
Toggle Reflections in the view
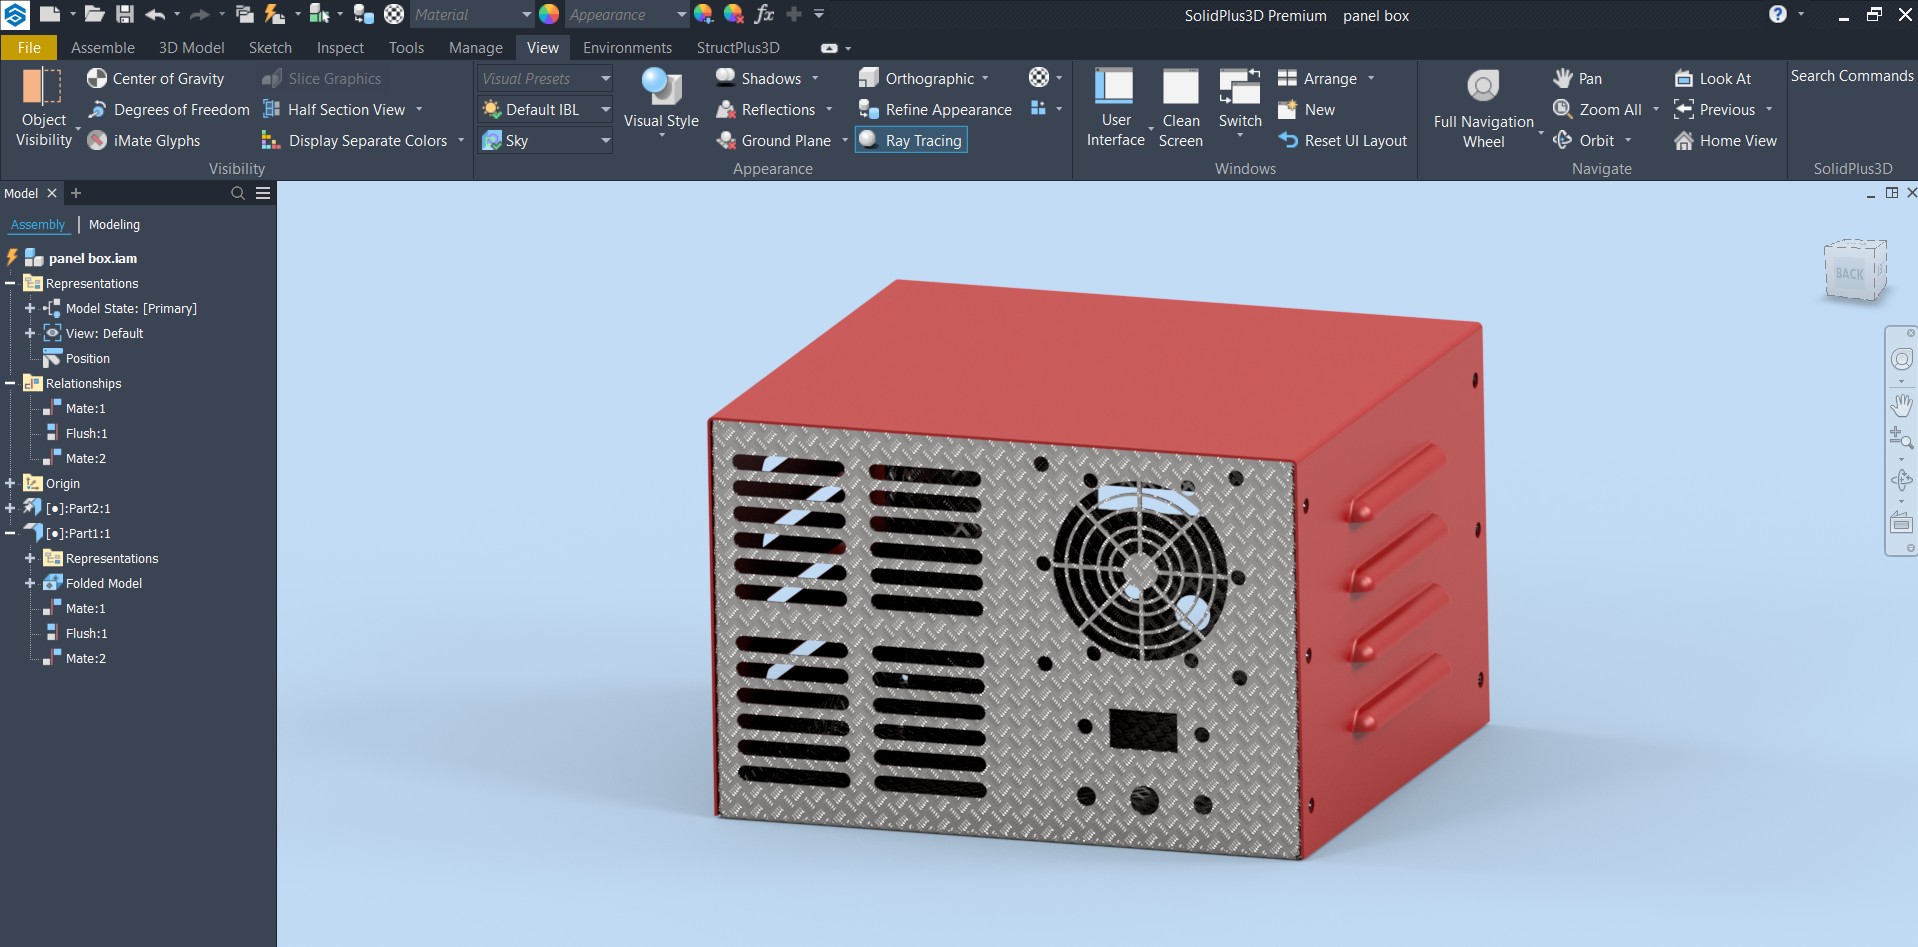tap(765, 110)
